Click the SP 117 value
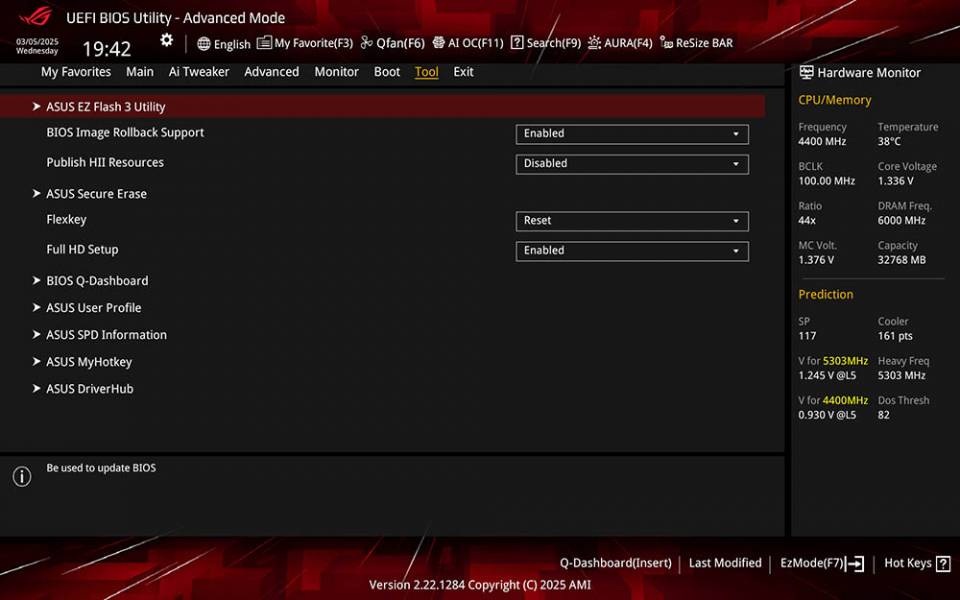This screenshot has width=960, height=600. 807,336
